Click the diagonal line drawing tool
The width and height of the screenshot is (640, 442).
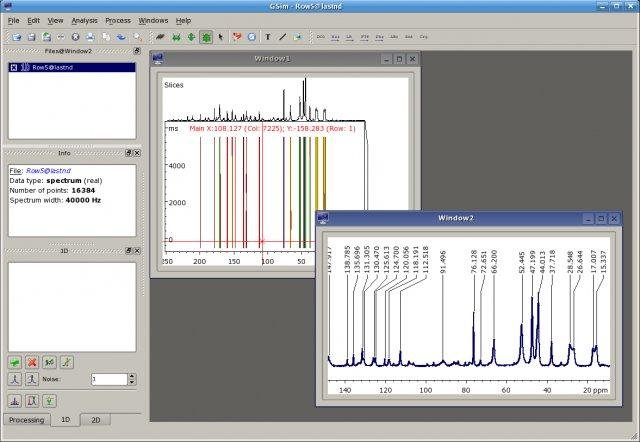point(283,37)
